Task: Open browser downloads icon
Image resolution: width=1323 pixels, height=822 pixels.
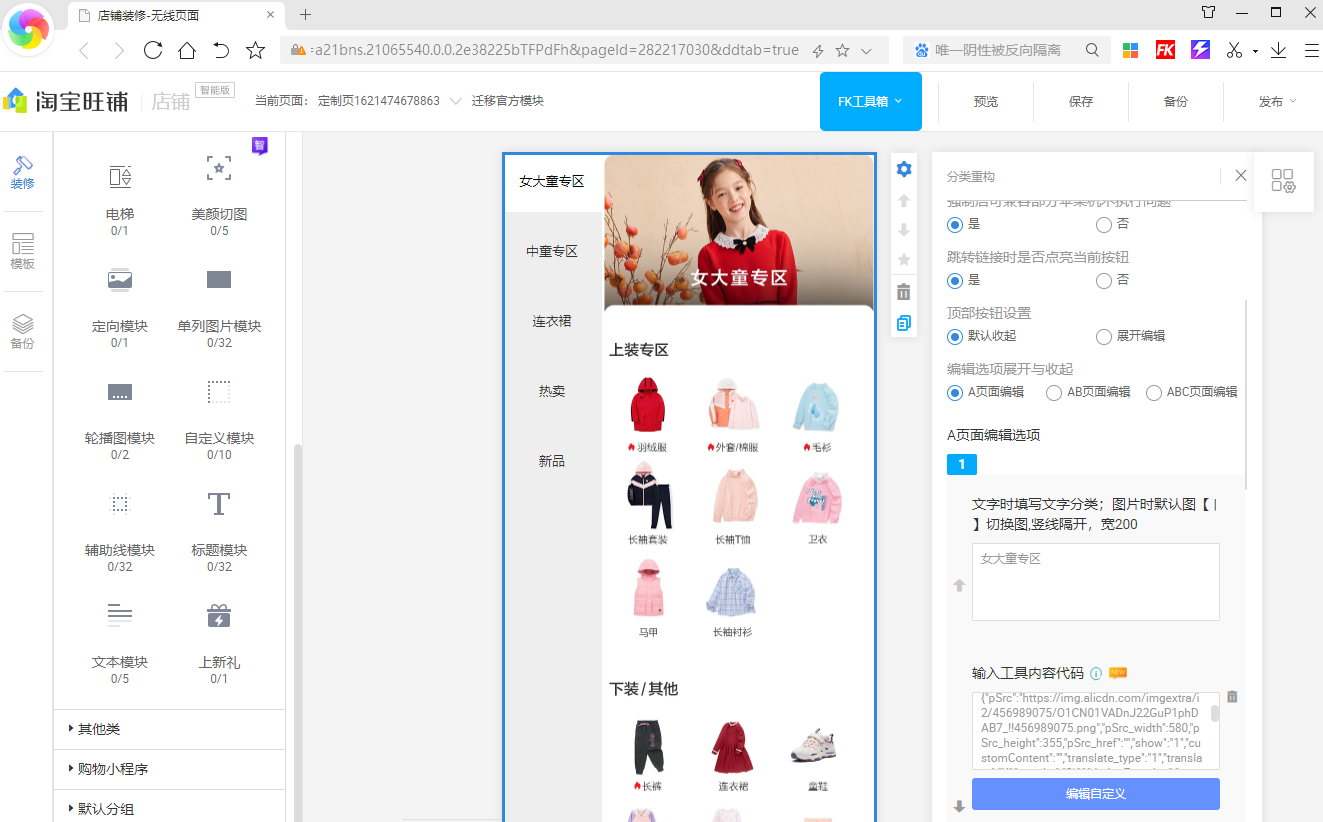Action: (x=1278, y=50)
